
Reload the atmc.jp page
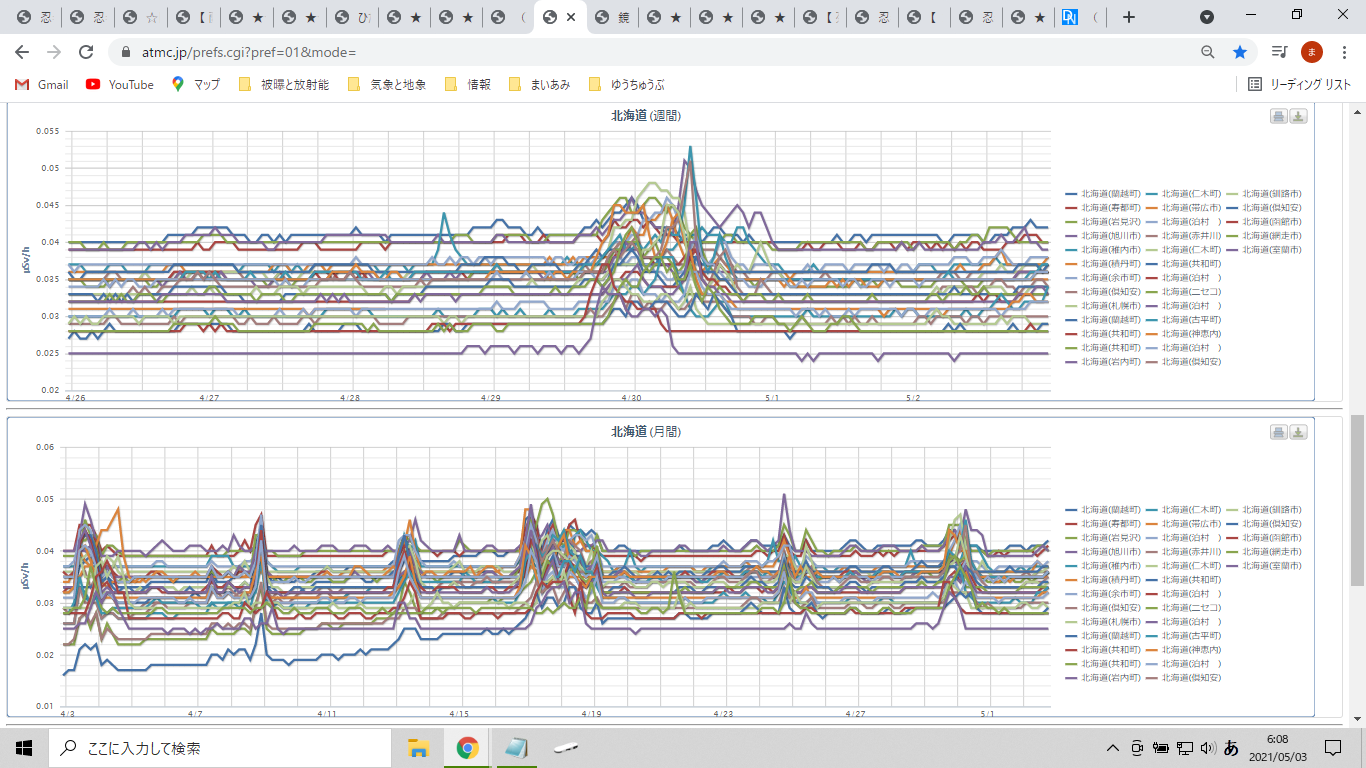click(x=86, y=52)
